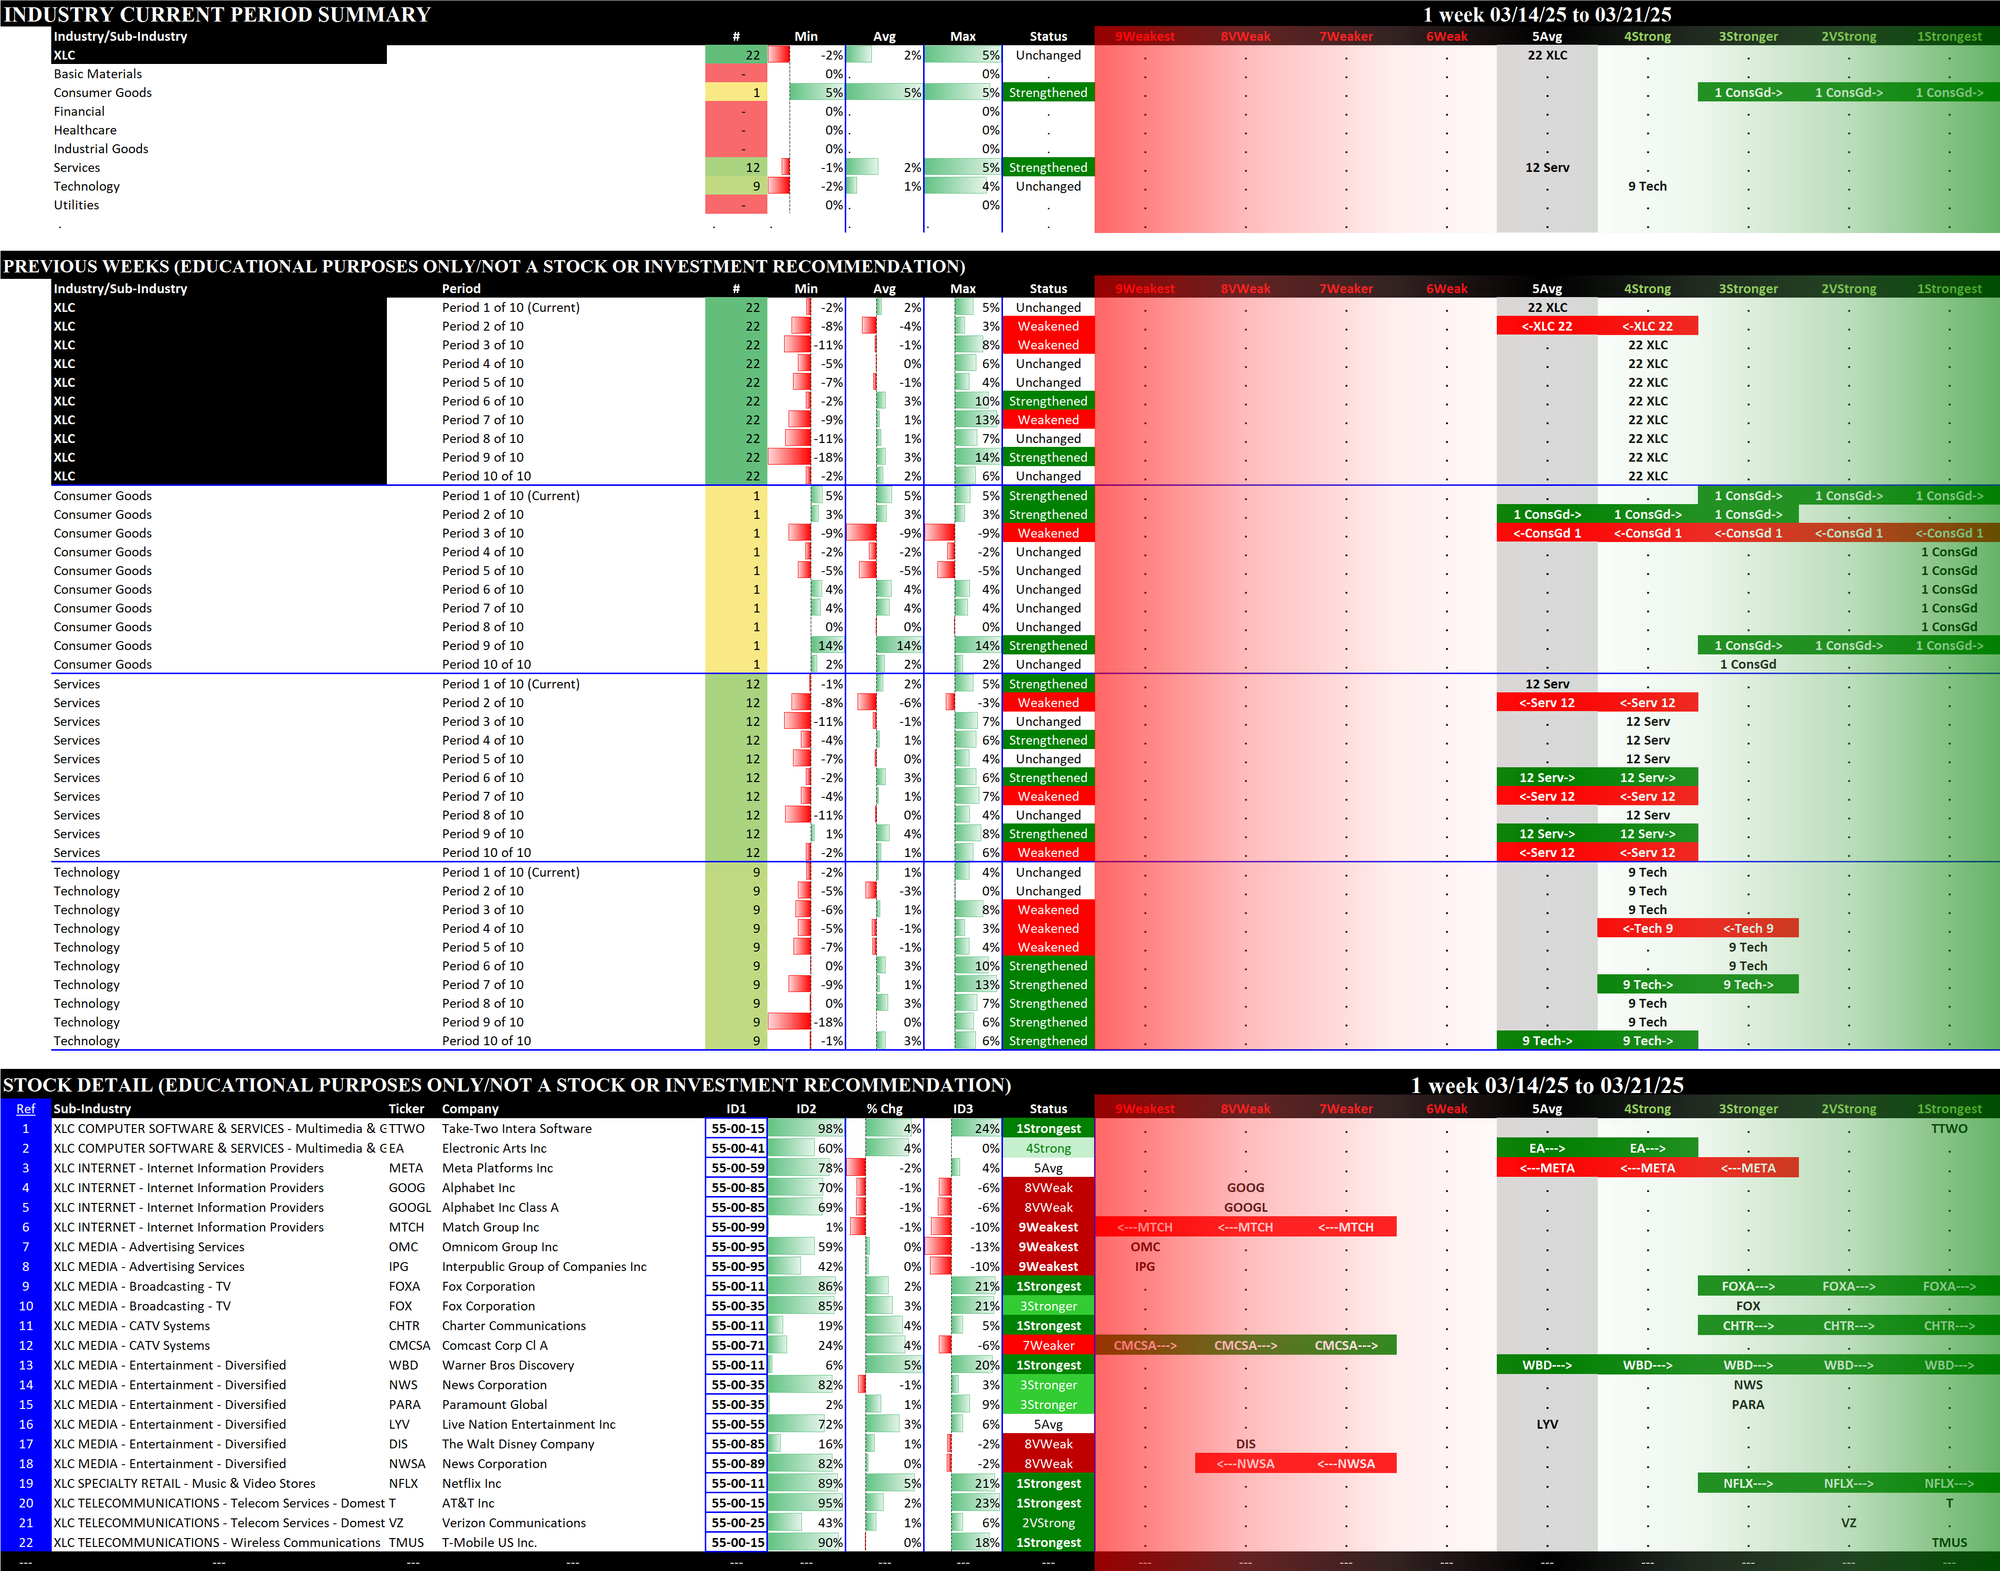Click the Ref hyperlink header

[x=25, y=1108]
